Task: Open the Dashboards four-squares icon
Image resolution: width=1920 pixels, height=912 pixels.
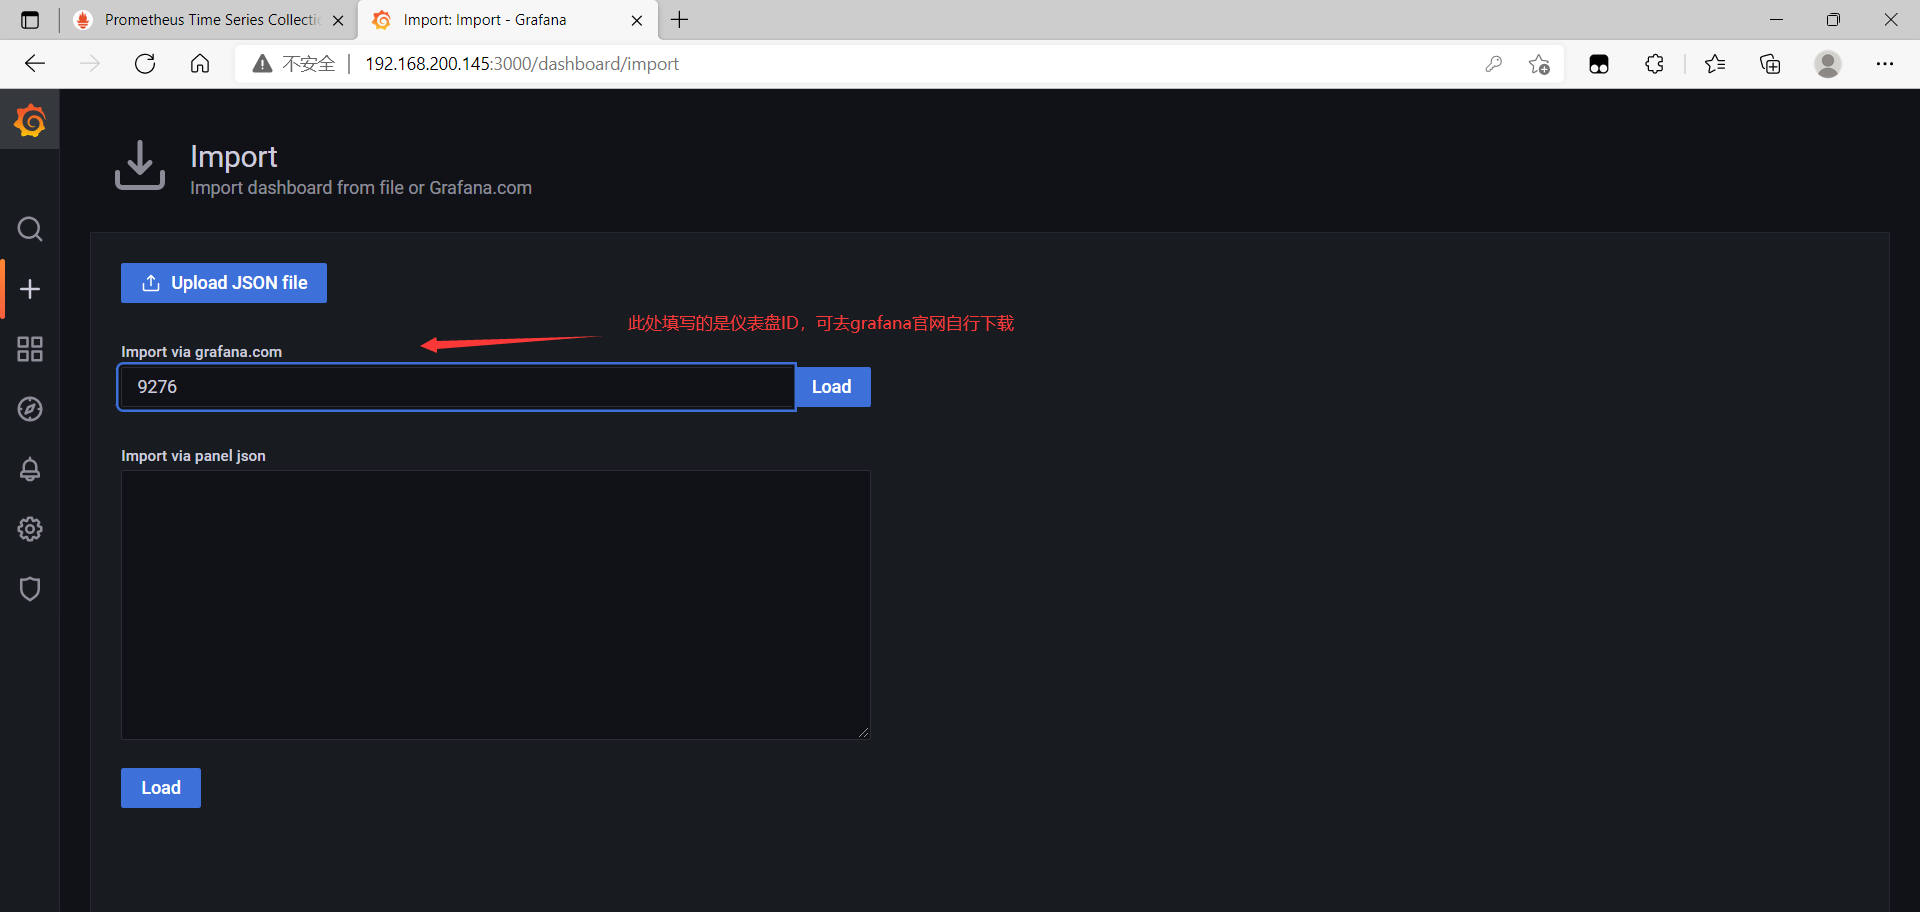Action: 30,349
